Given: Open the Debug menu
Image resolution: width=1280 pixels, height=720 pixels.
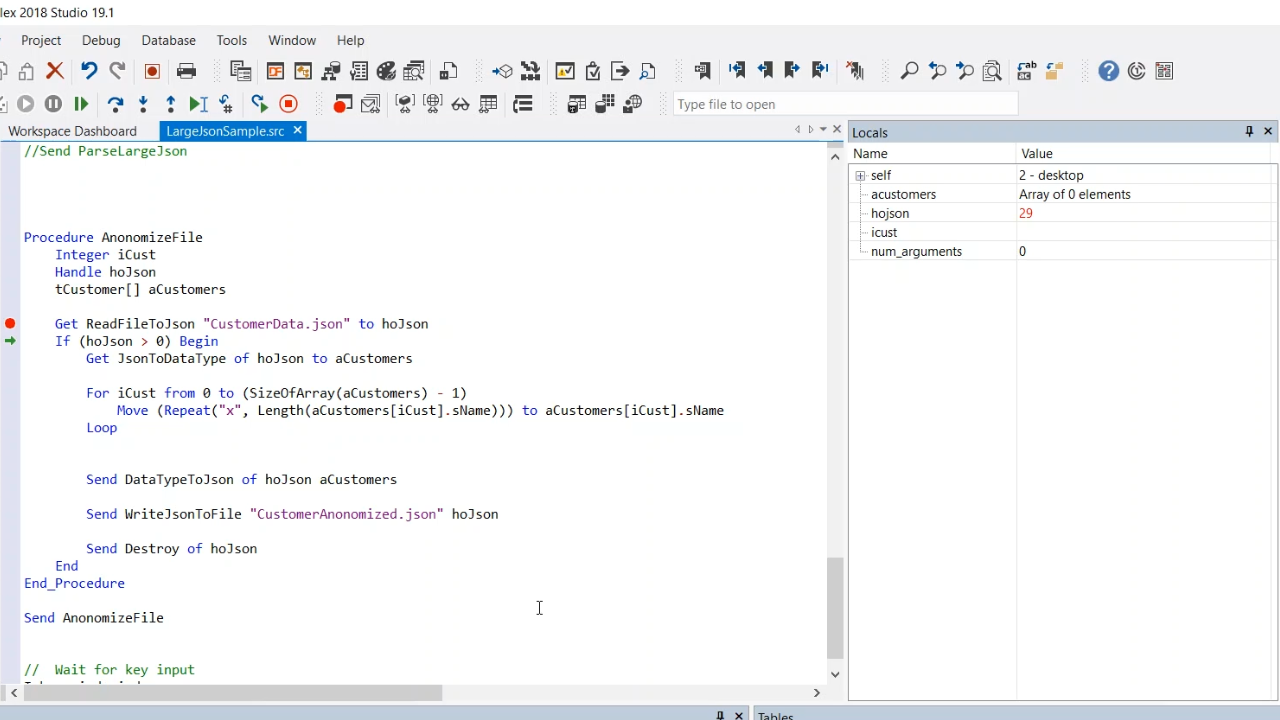Looking at the screenshot, I should click(x=101, y=40).
